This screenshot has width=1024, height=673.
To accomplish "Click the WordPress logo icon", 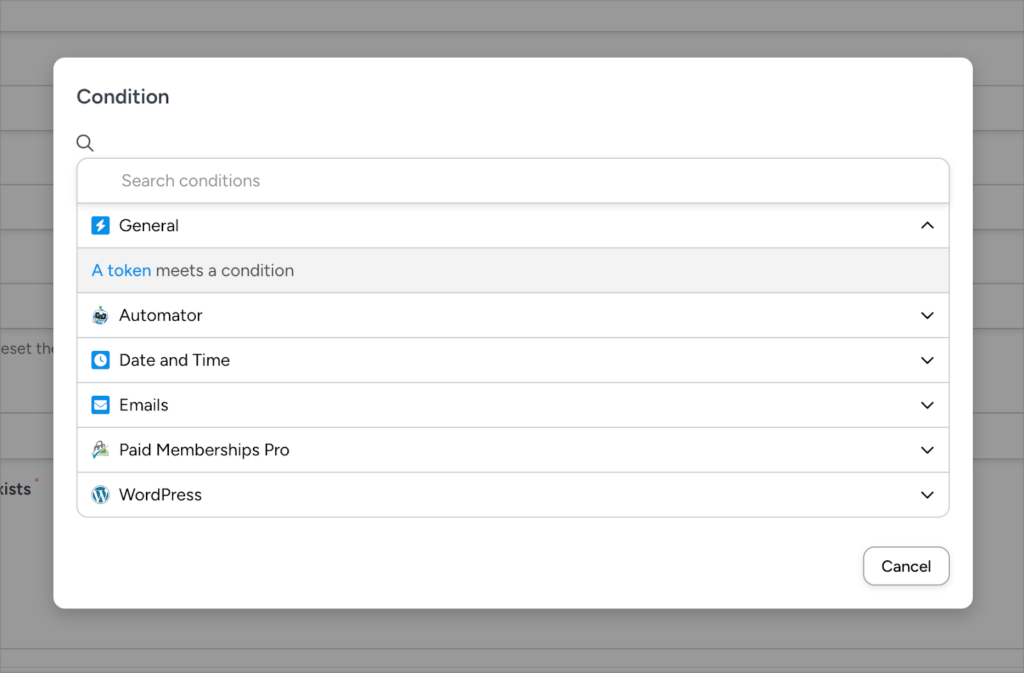I will tap(100, 494).
